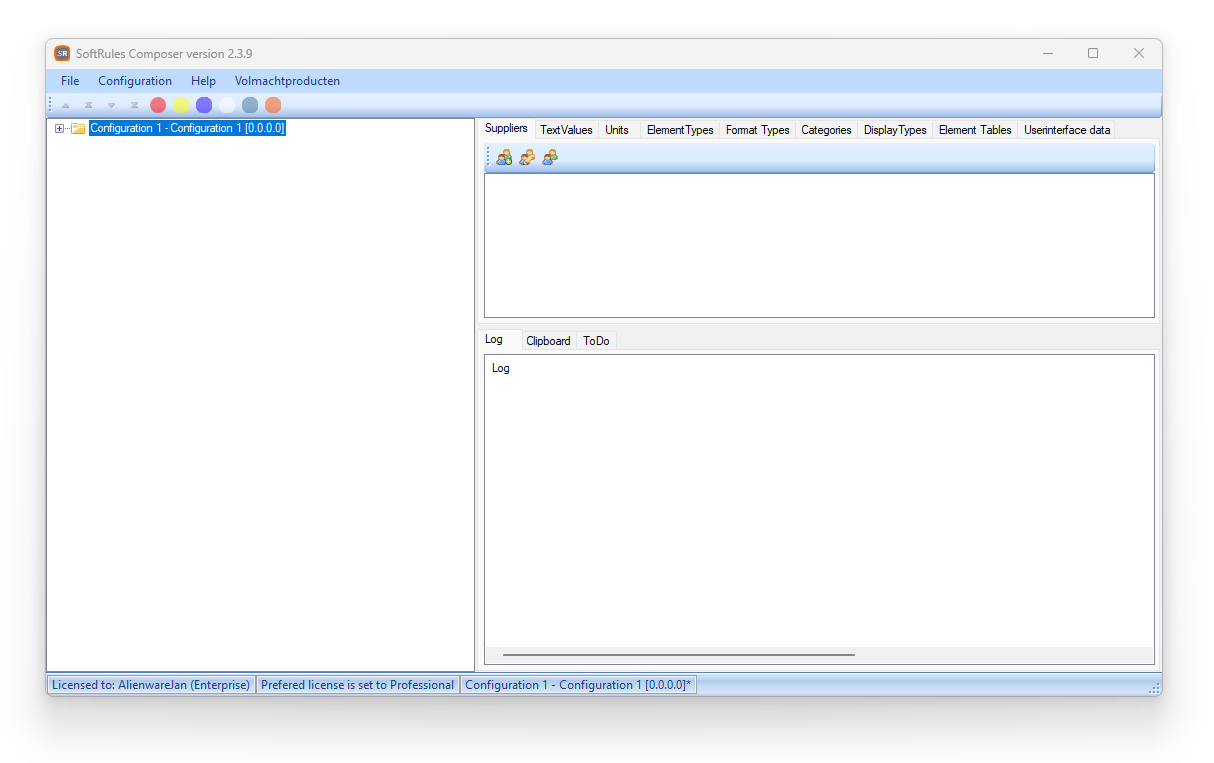Select the purple-blue circle in the toolbar

click(x=204, y=105)
